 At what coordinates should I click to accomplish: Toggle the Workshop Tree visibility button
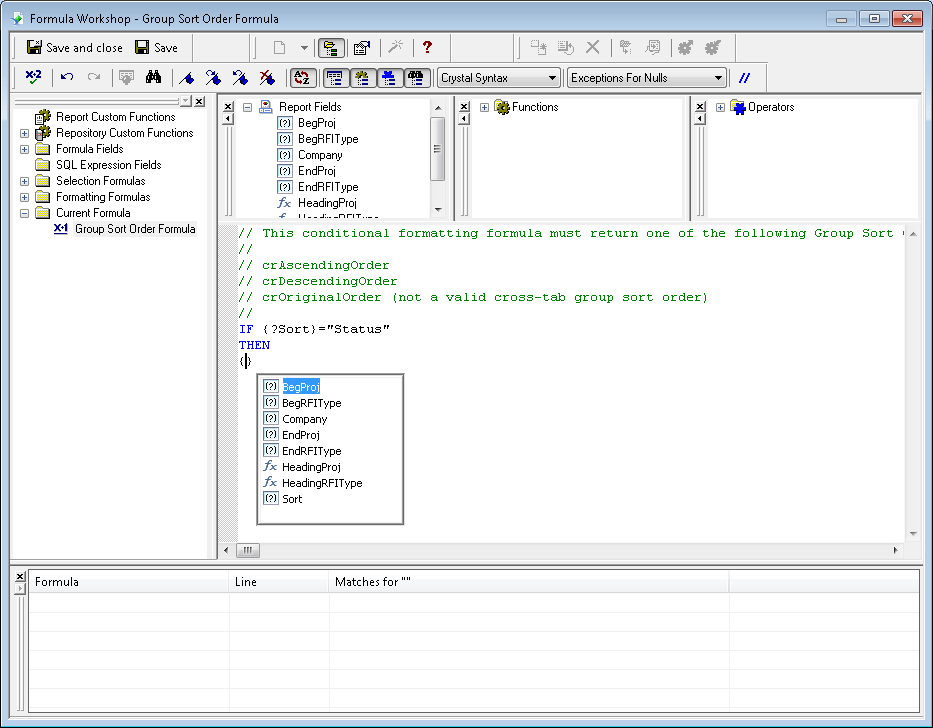click(x=331, y=48)
